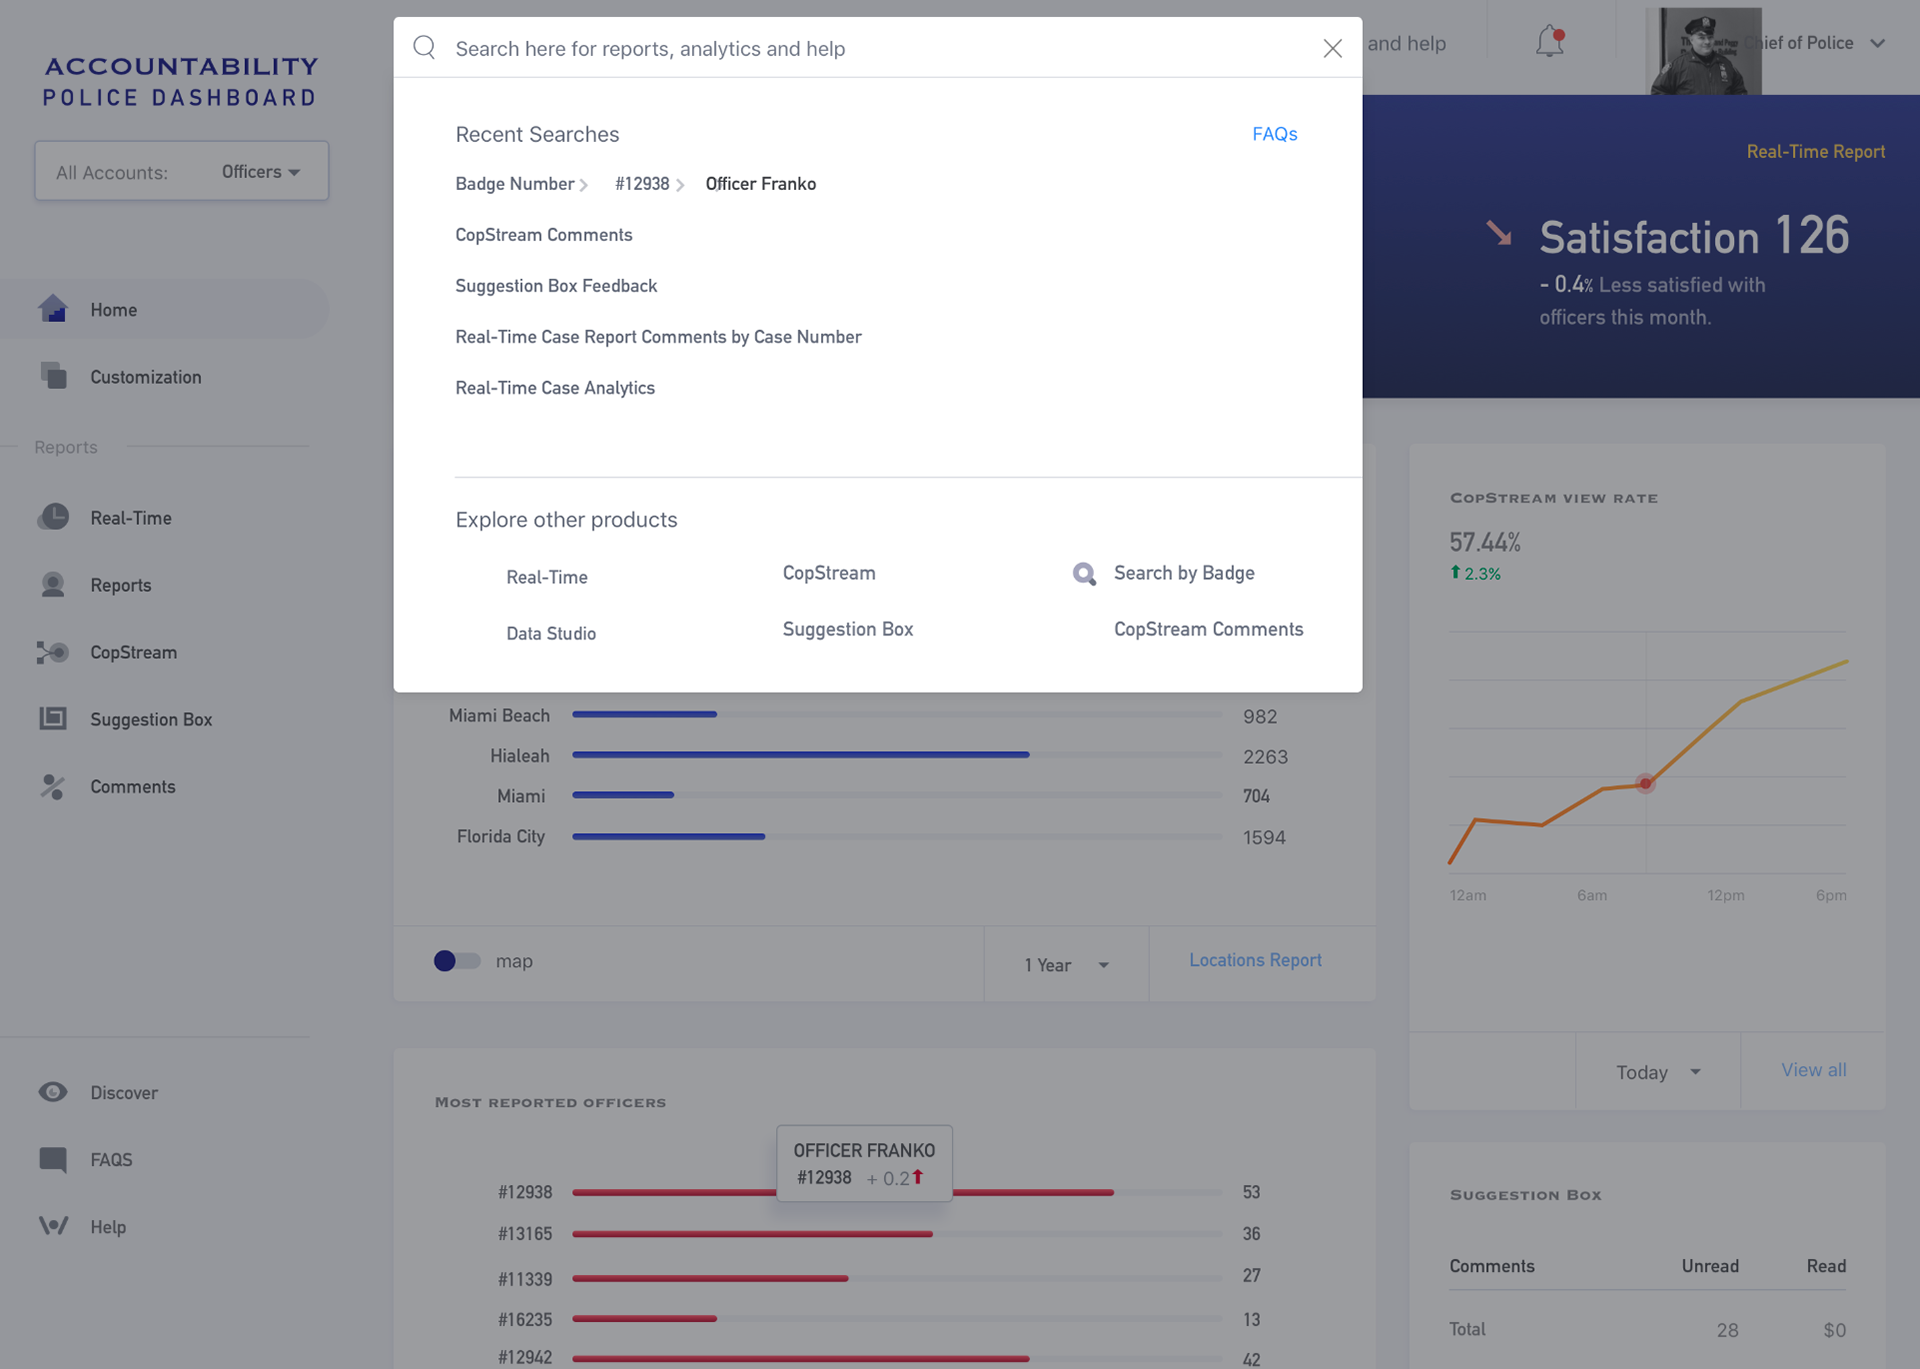Expand the Chief of Police menu
This screenshot has width=1920, height=1369.
coord(1877,43)
